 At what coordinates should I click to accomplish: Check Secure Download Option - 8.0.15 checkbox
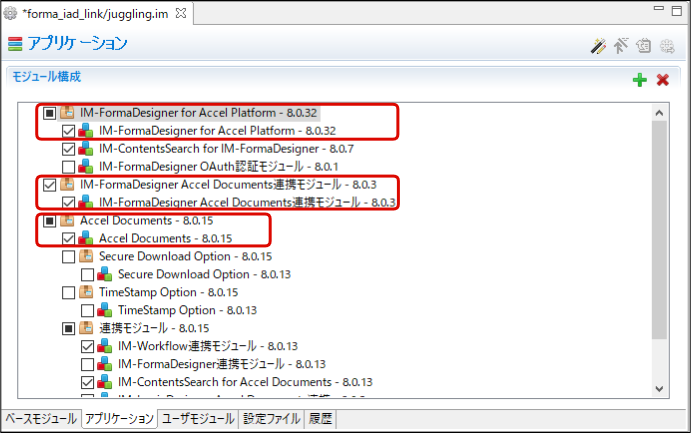point(68,257)
